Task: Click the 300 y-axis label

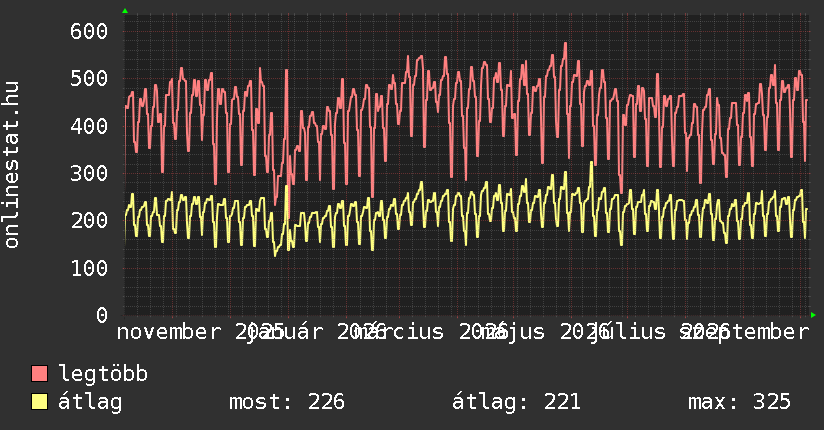Action: pos(89,173)
